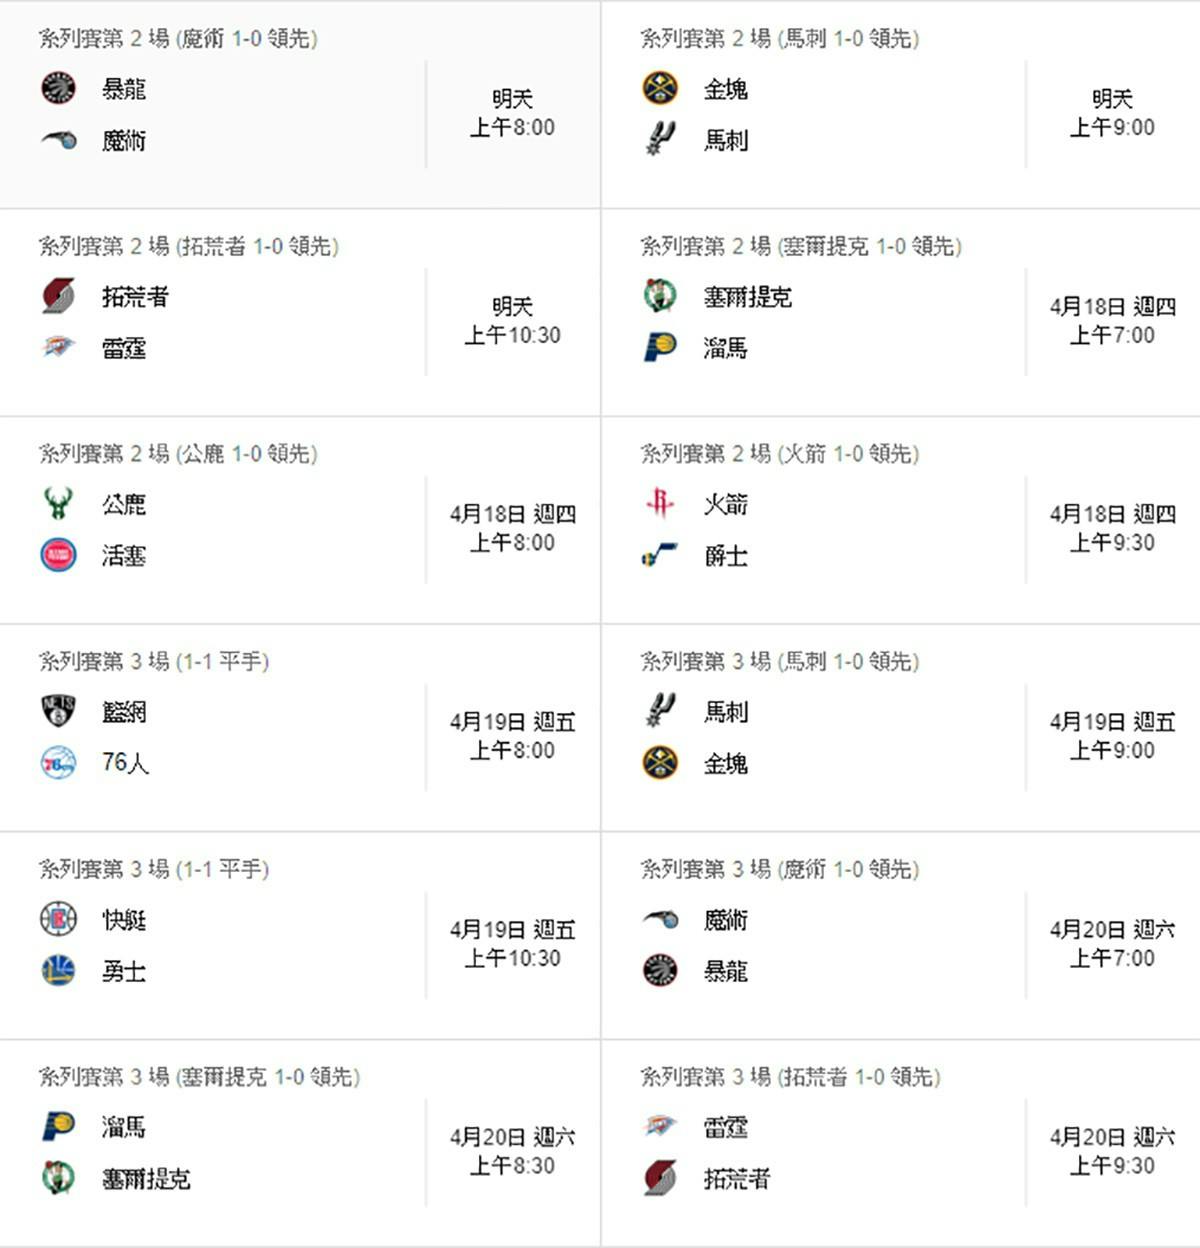Click the Philadelphia 76ers logo
Viewport: 1200px width, 1248px height.
pyautogui.click(x=58, y=763)
